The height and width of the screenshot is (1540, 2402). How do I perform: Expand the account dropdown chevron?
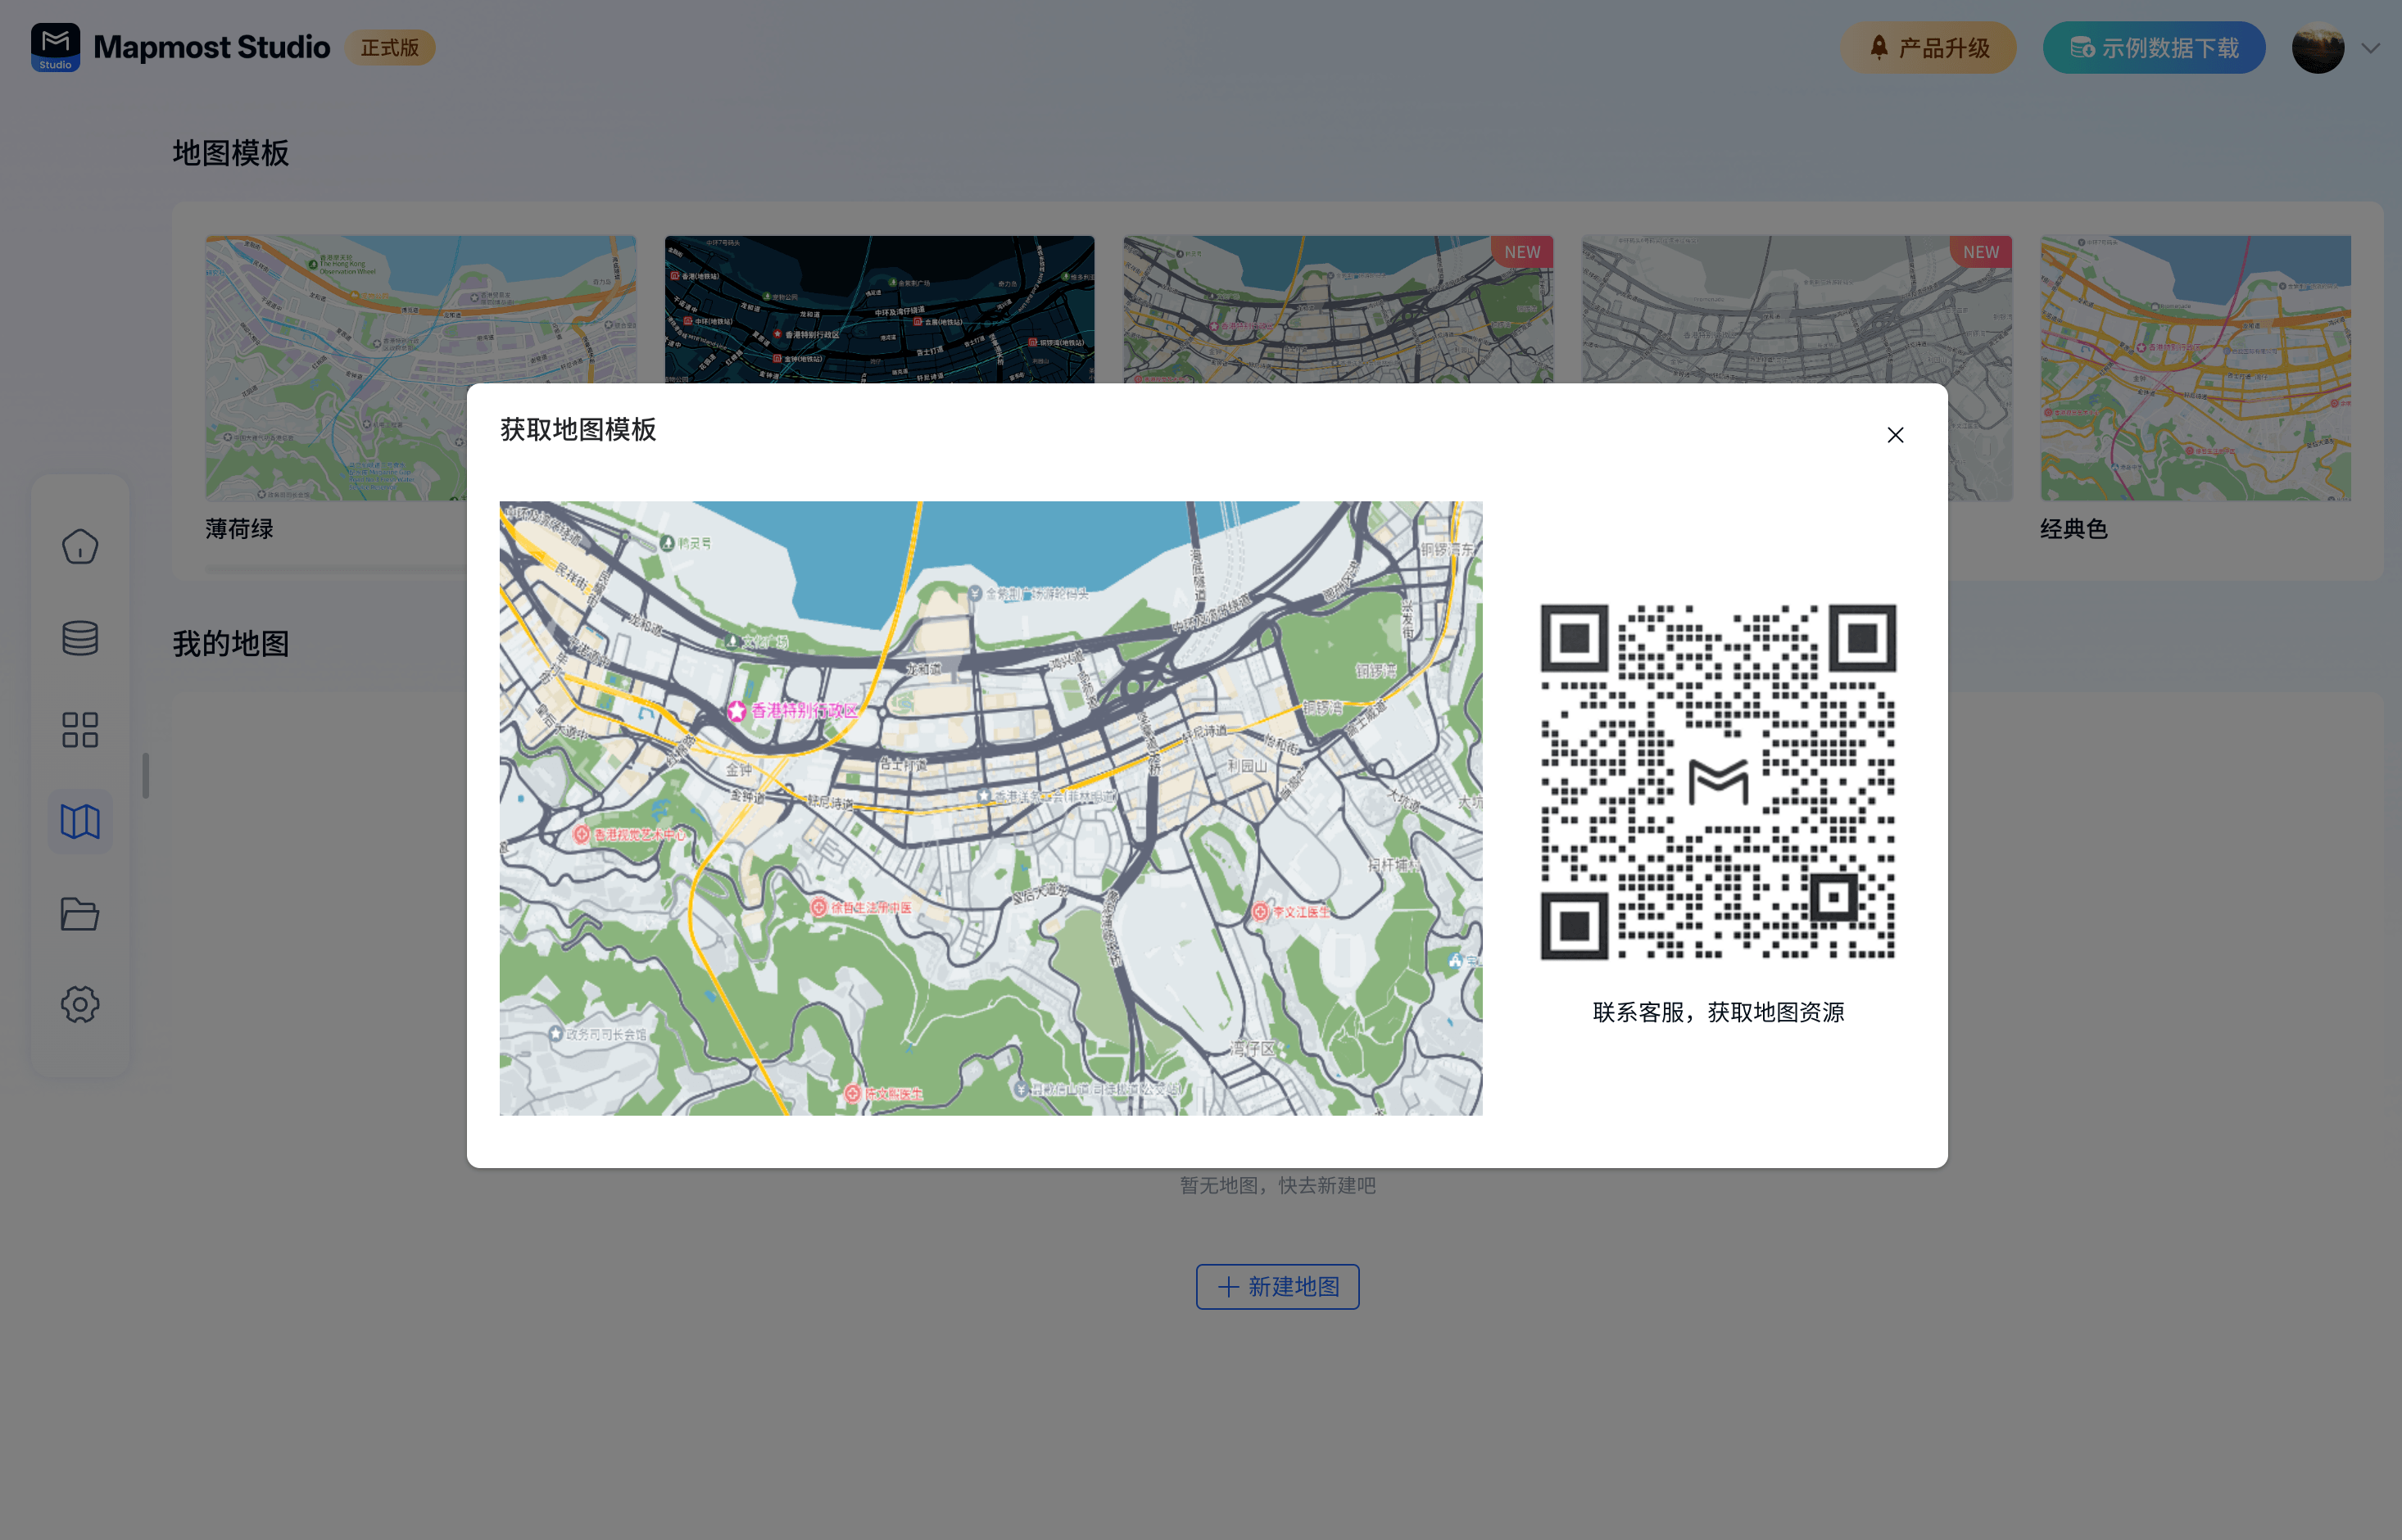tap(2371, 48)
